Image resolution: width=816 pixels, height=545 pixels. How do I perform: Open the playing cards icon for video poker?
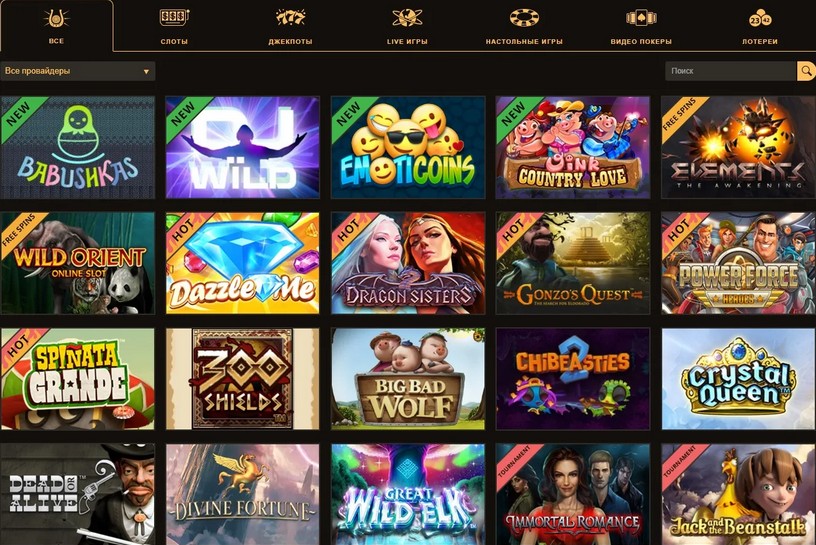click(641, 18)
